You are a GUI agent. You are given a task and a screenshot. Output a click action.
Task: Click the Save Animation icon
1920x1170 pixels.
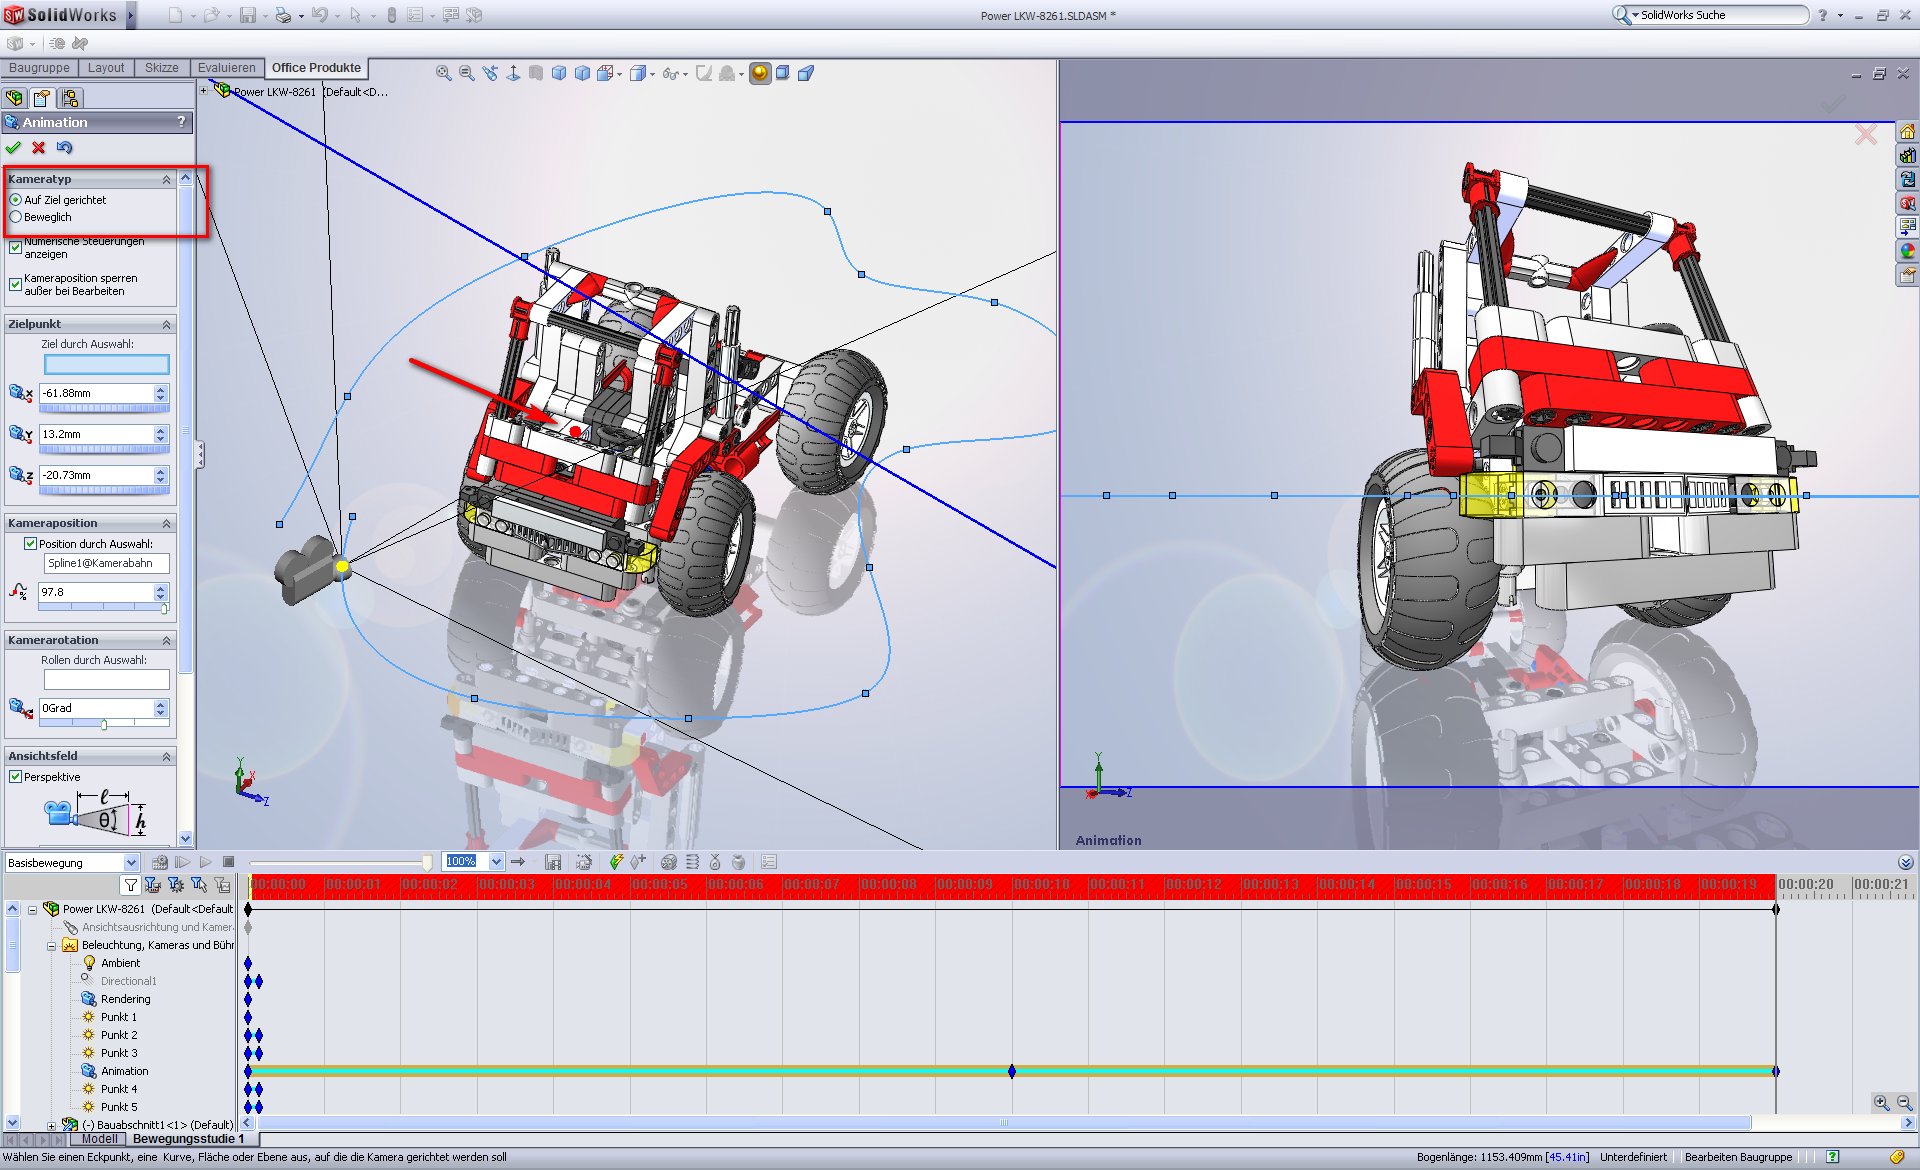[553, 862]
